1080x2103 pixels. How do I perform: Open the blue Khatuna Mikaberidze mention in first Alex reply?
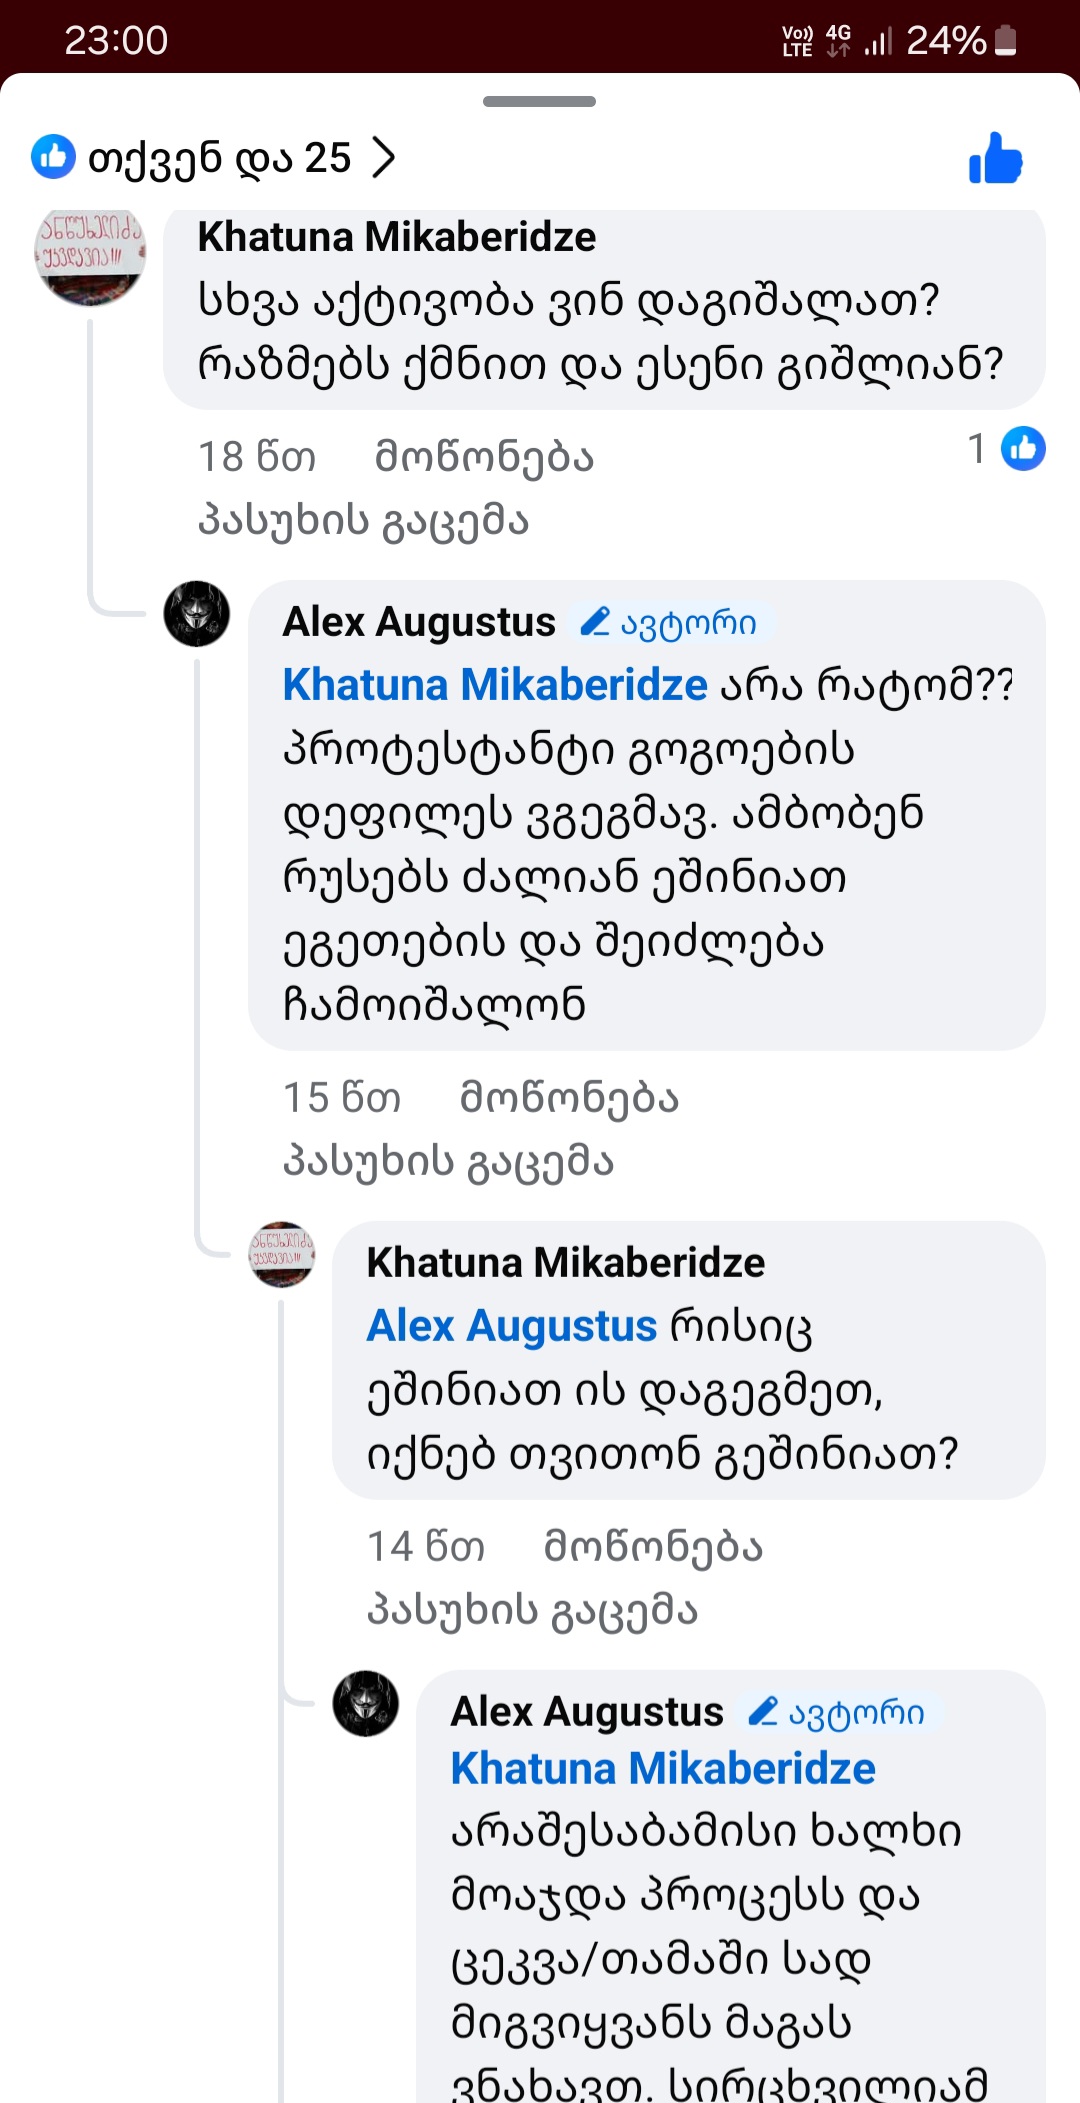(495, 685)
